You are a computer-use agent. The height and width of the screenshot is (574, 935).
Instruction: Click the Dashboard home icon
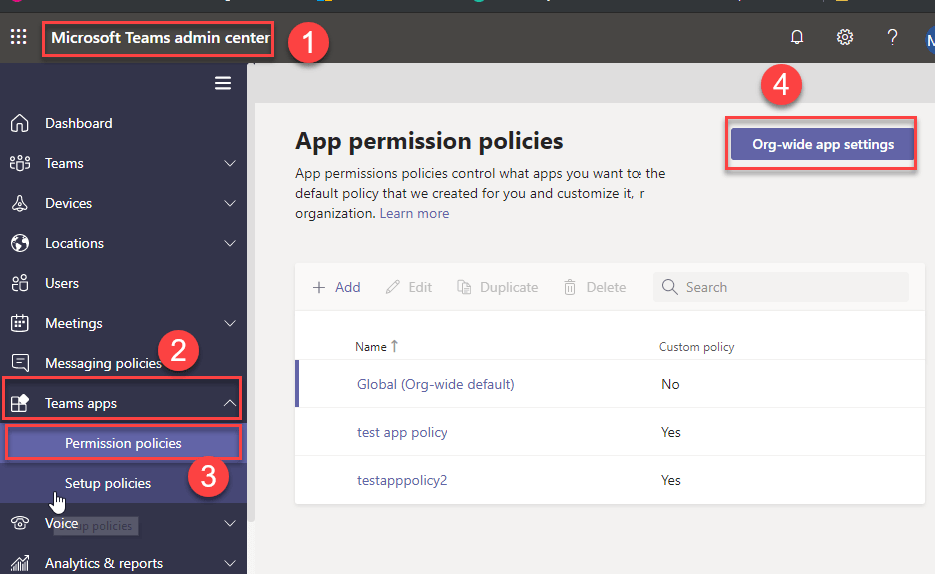(19, 123)
